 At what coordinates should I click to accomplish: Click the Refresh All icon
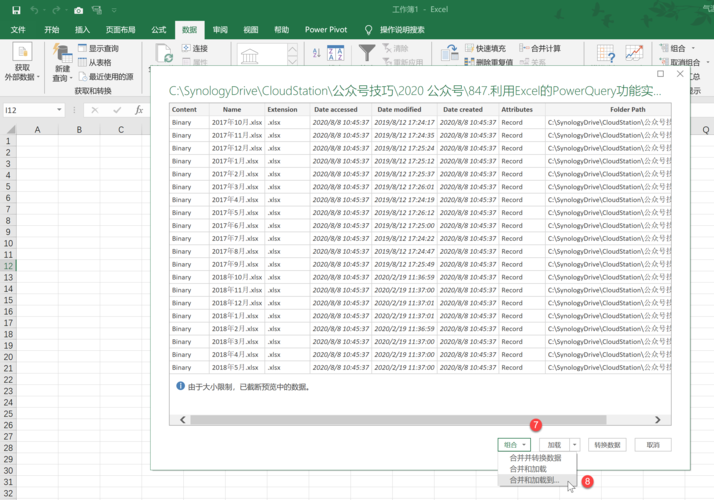163,53
